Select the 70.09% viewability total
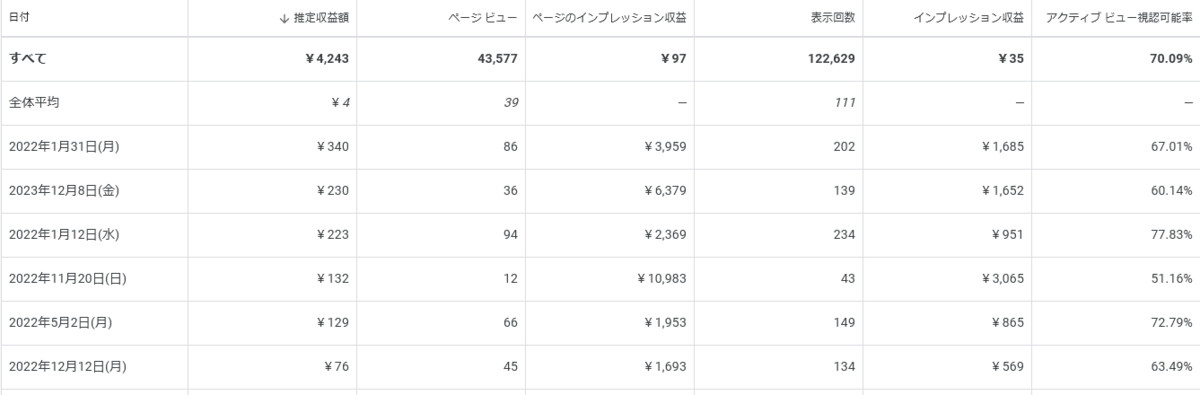 [1168, 59]
